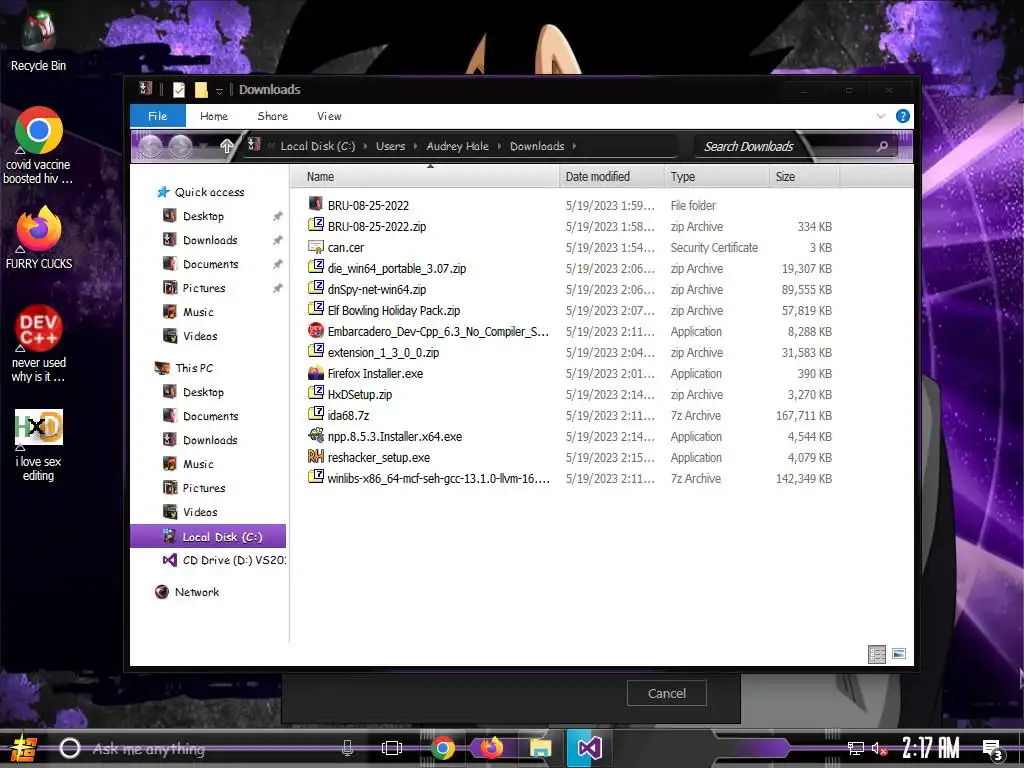Viewport: 1024px width, 768px height.
Task: Open the recent locations dropdown arrow
Action: tap(204, 146)
